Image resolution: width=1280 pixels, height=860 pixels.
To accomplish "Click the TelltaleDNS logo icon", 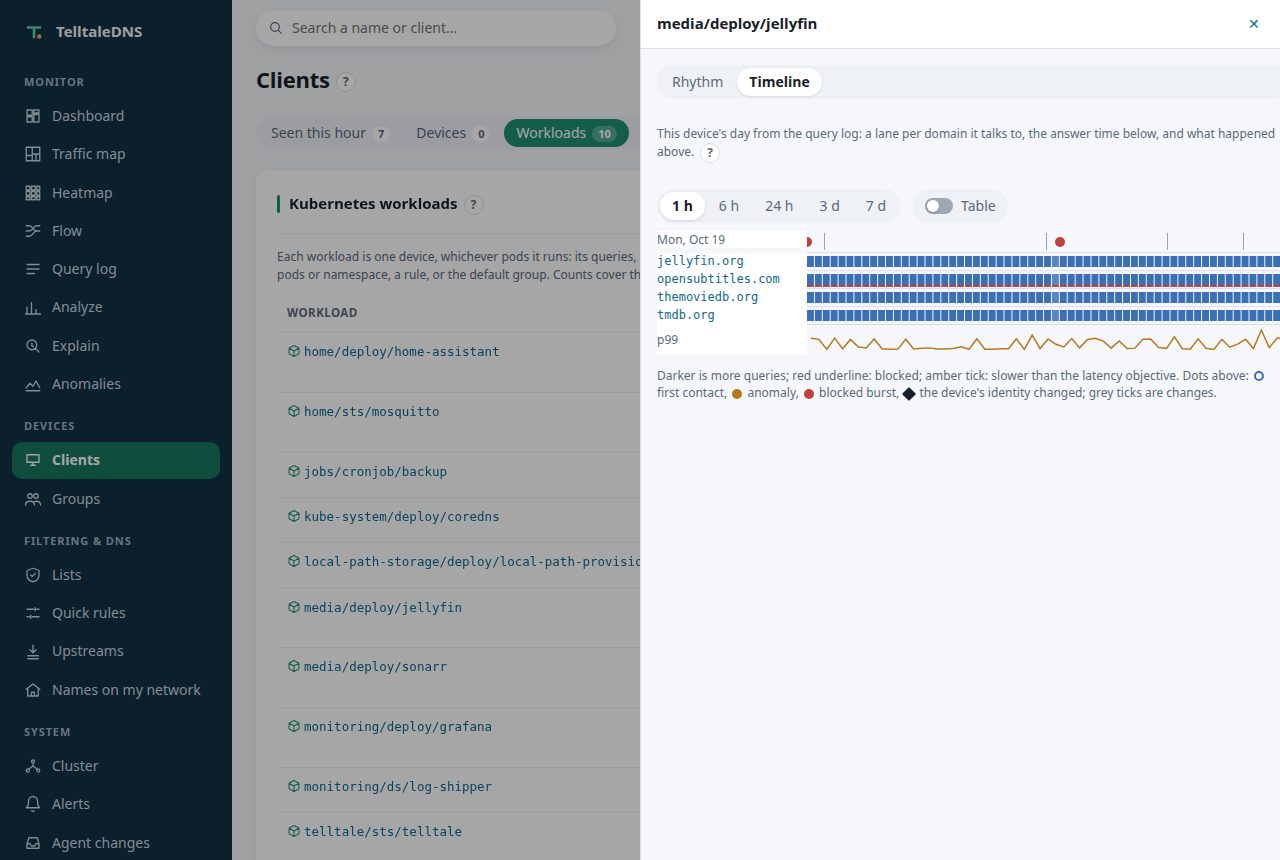I will (x=34, y=32).
